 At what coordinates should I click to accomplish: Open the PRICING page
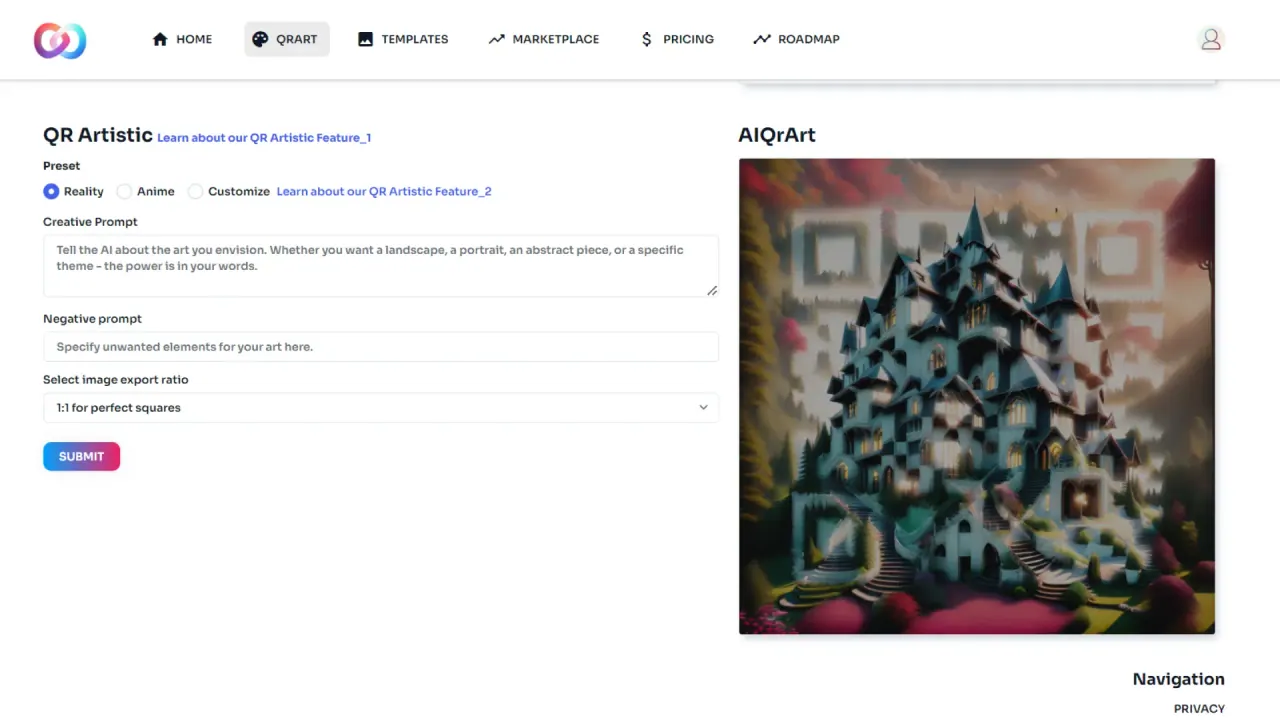click(677, 39)
